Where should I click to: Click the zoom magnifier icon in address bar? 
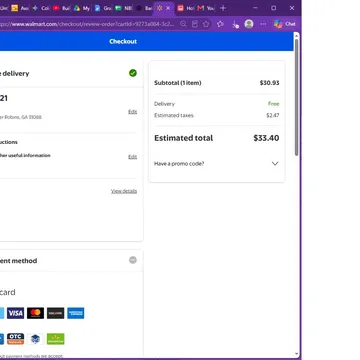point(183,24)
